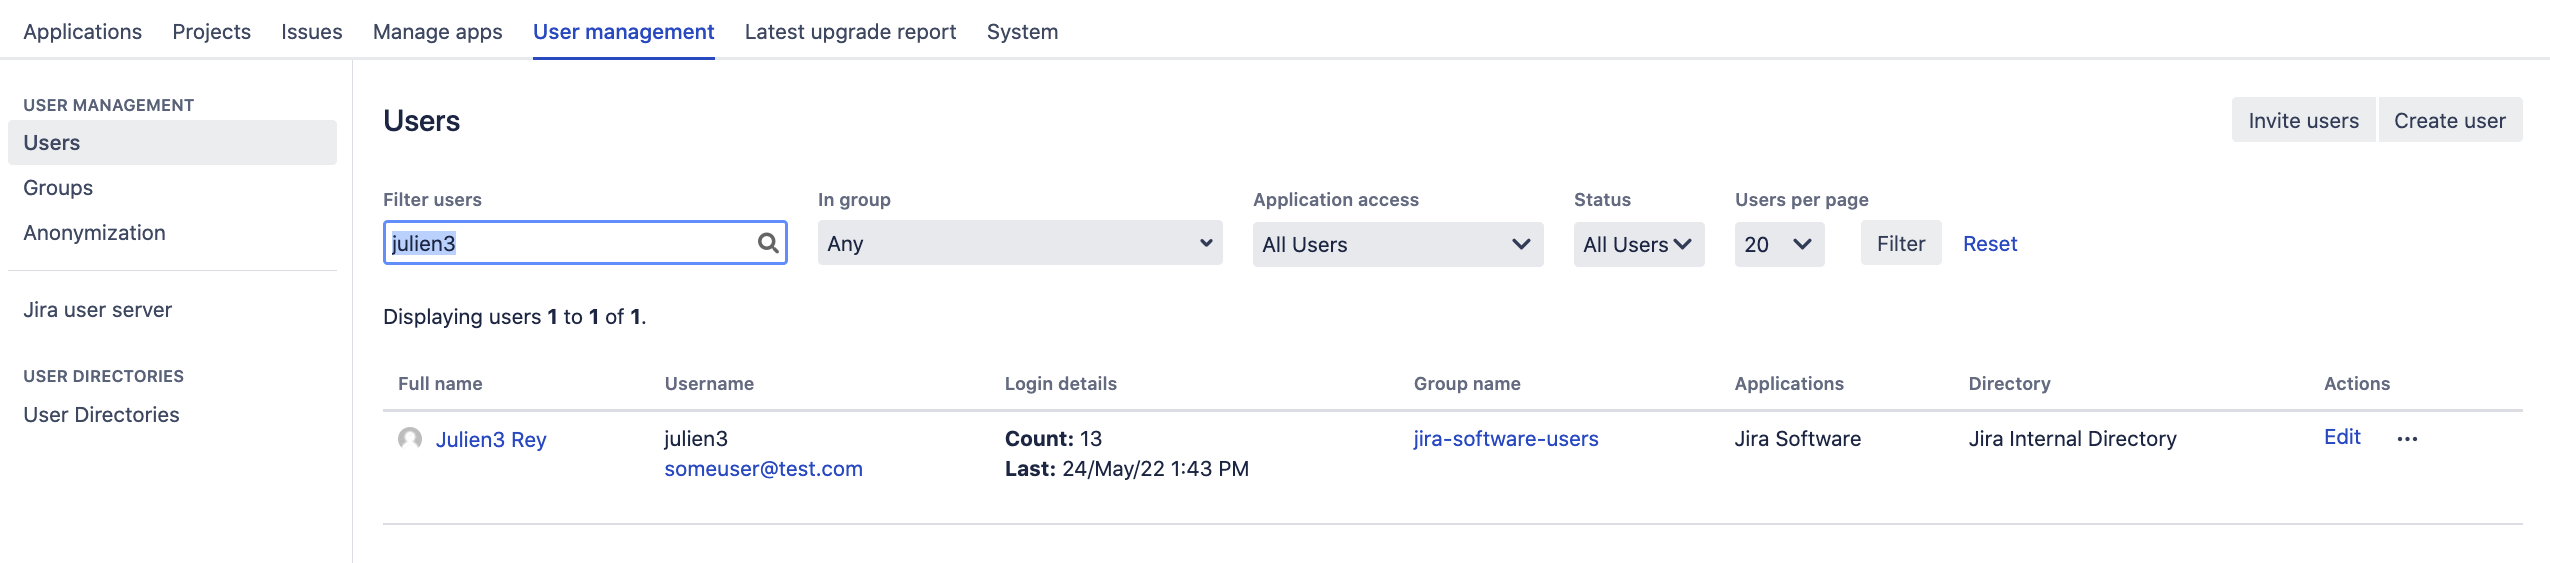Focus the Filter users text field

click(570, 243)
